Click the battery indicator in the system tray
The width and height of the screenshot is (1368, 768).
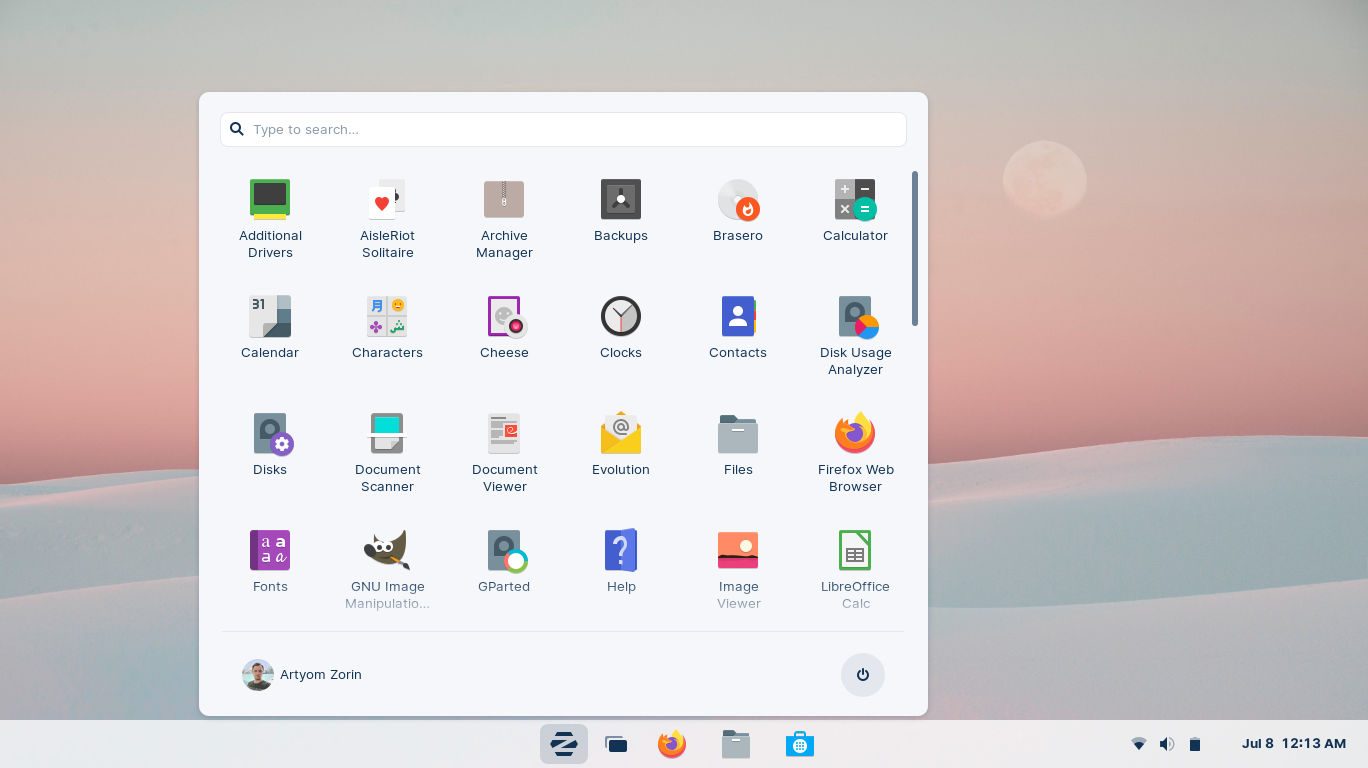1194,744
